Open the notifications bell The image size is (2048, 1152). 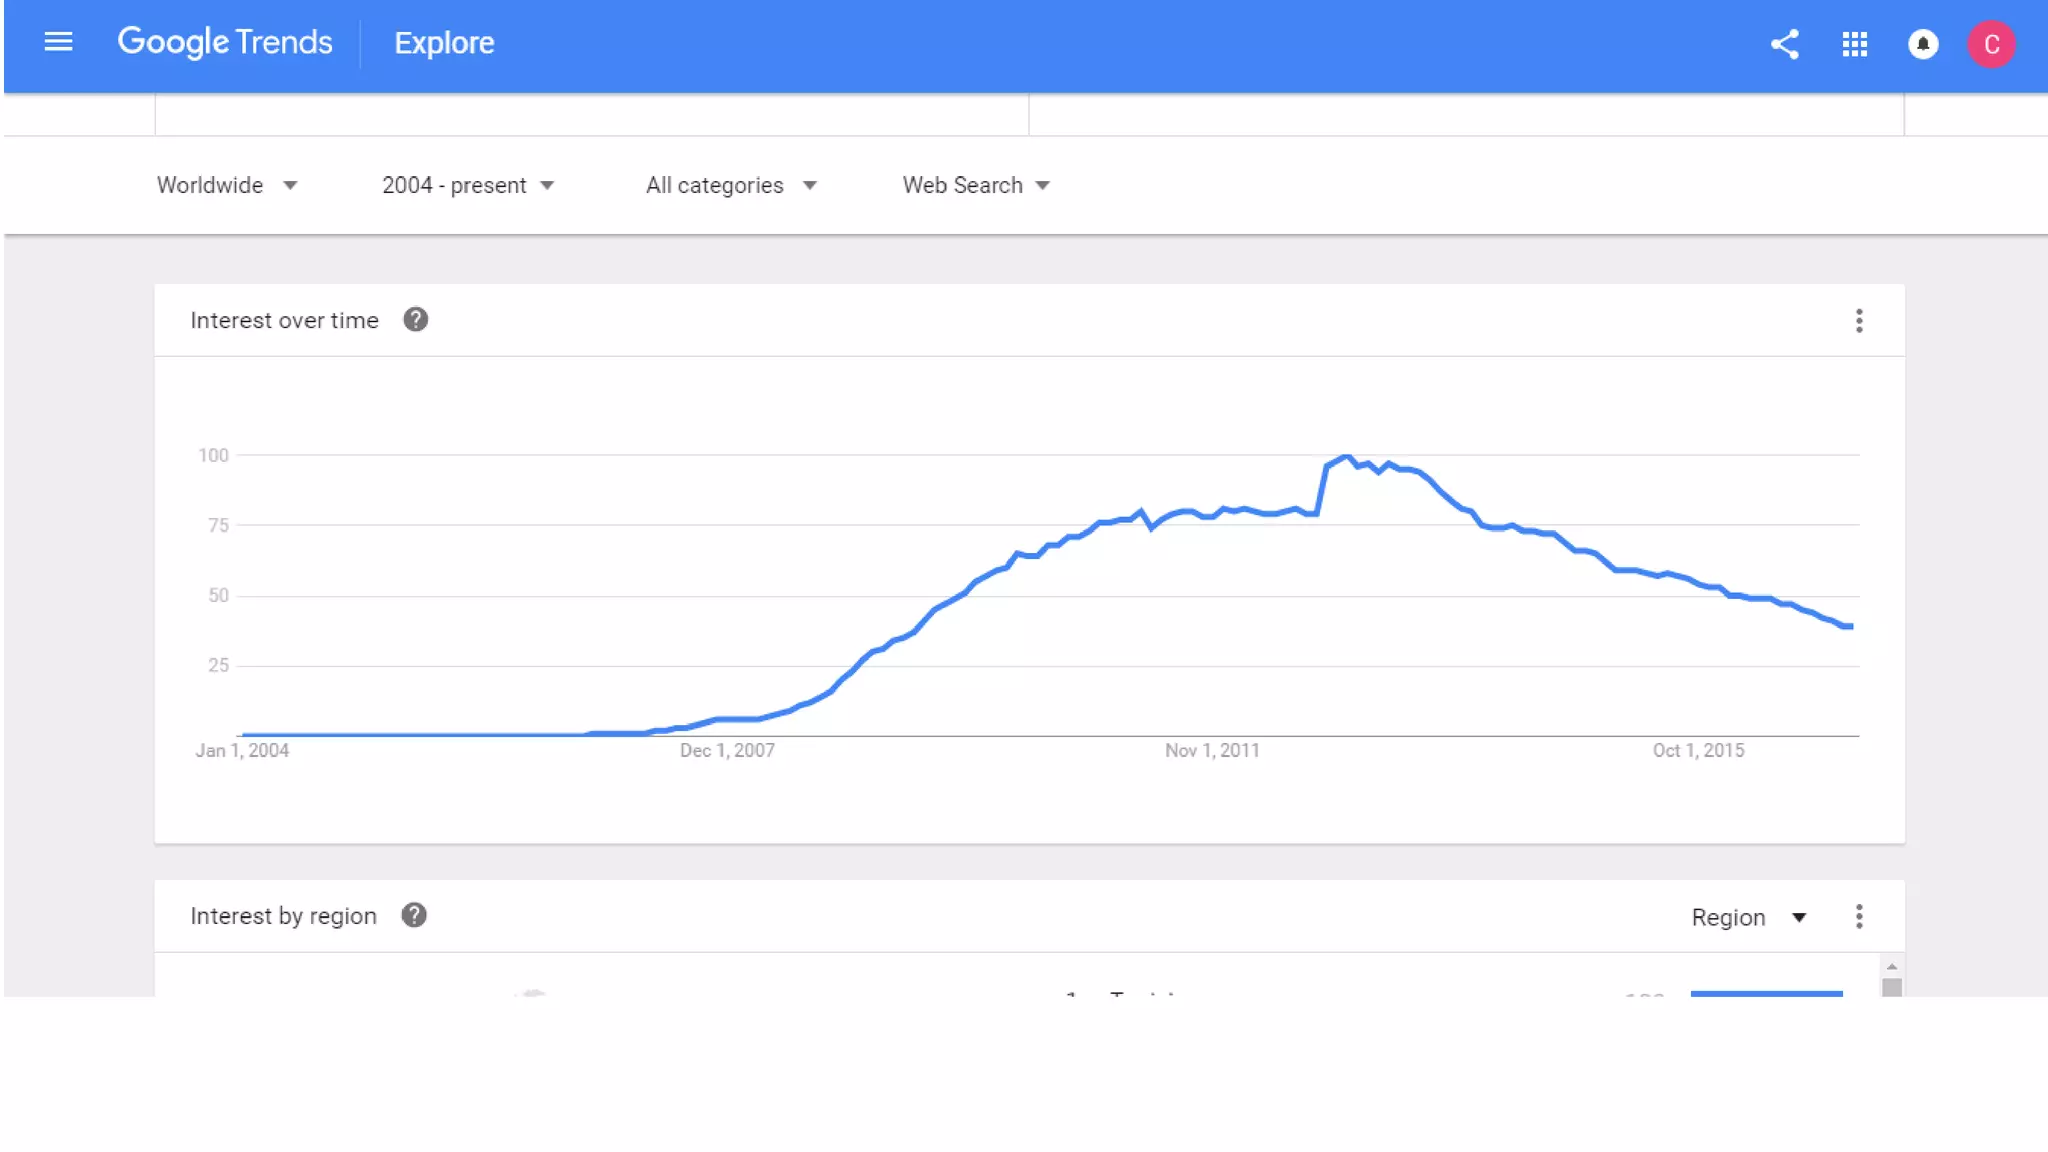[x=1923, y=44]
